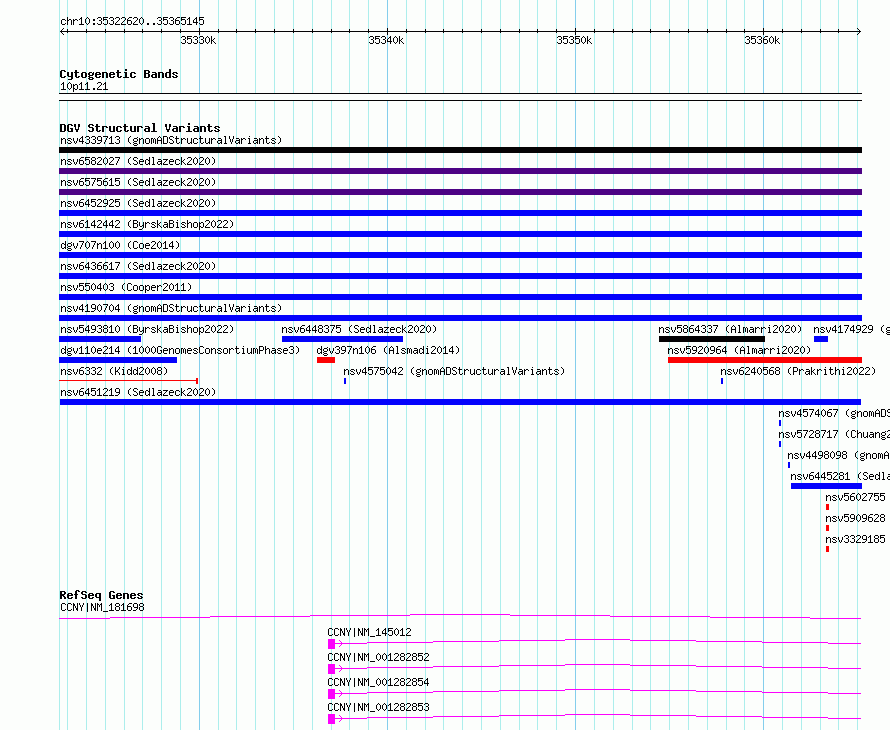Click the blue bar for dgv707n100
Viewport: 890px width, 730px height.
tap(460, 255)
